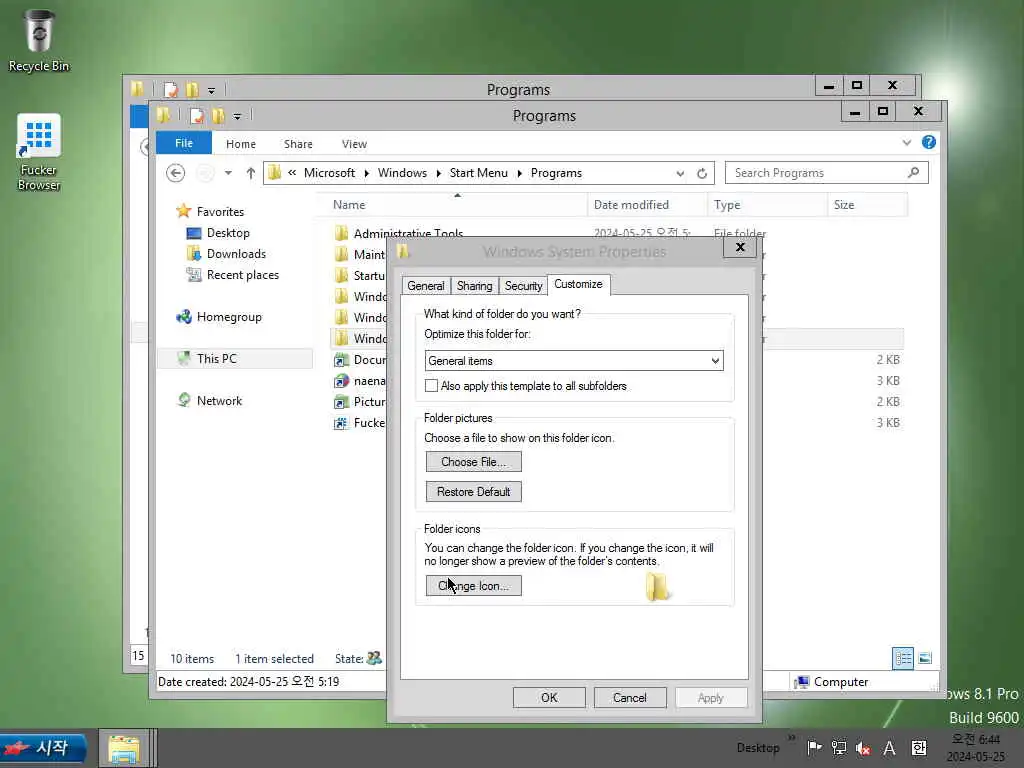Click the network tray icon

pyautogui.click(x=839, y=748)
